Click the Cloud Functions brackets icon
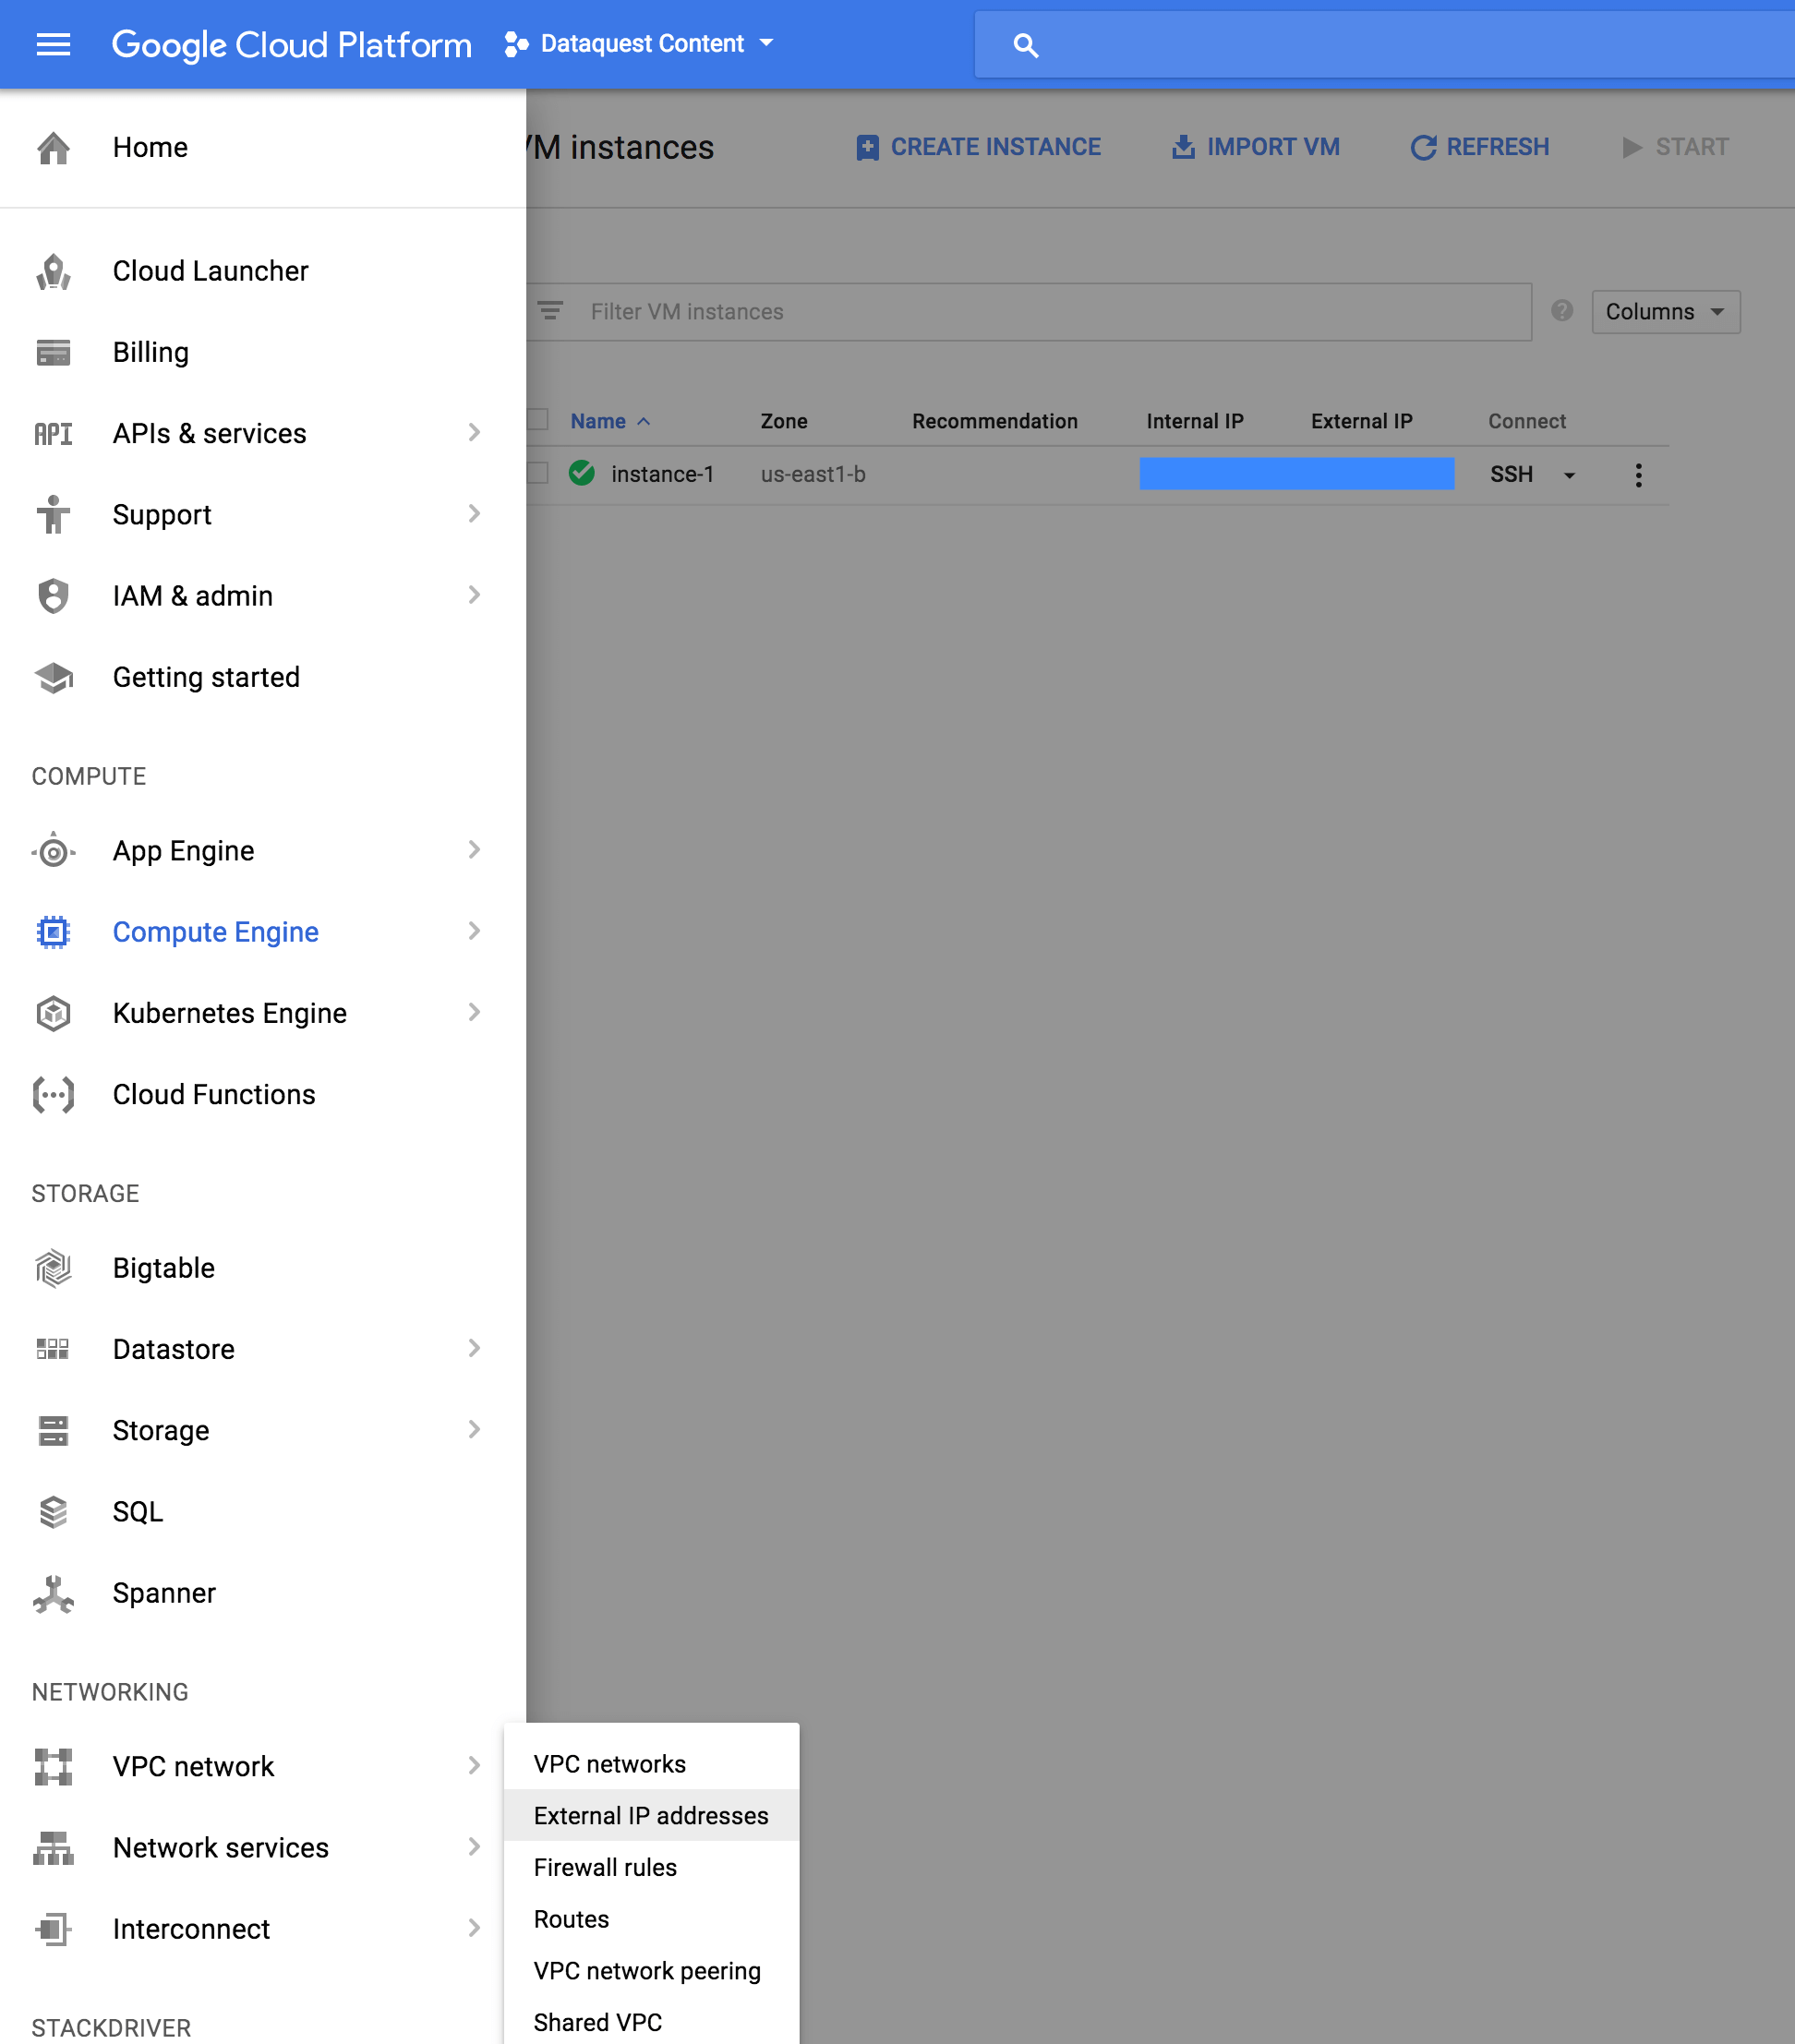The width and height of the screenshot is (1795, 2044). 53,1094
